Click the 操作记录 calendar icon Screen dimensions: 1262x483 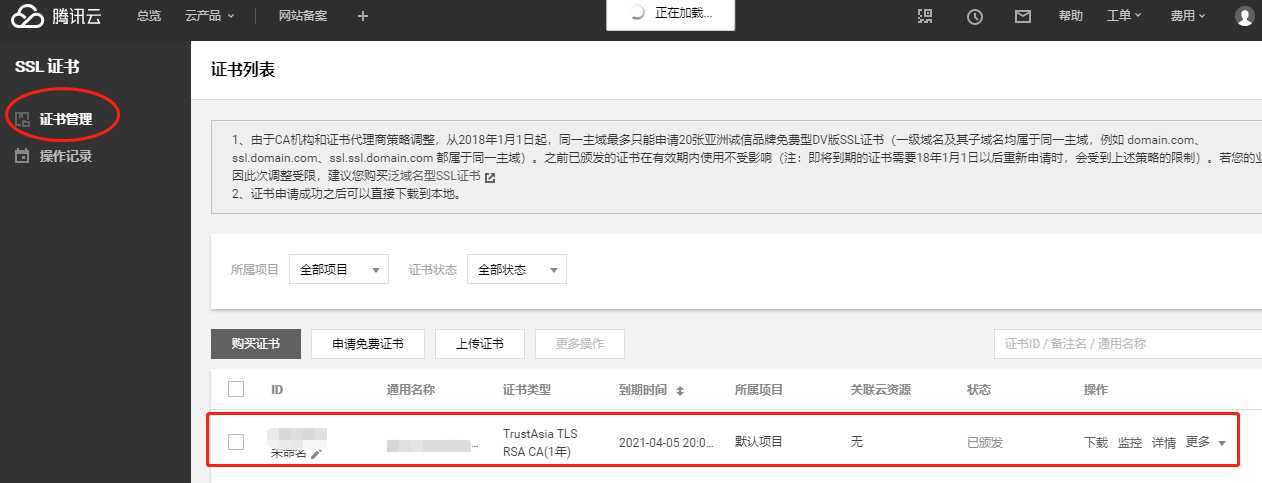click(22, 156)
